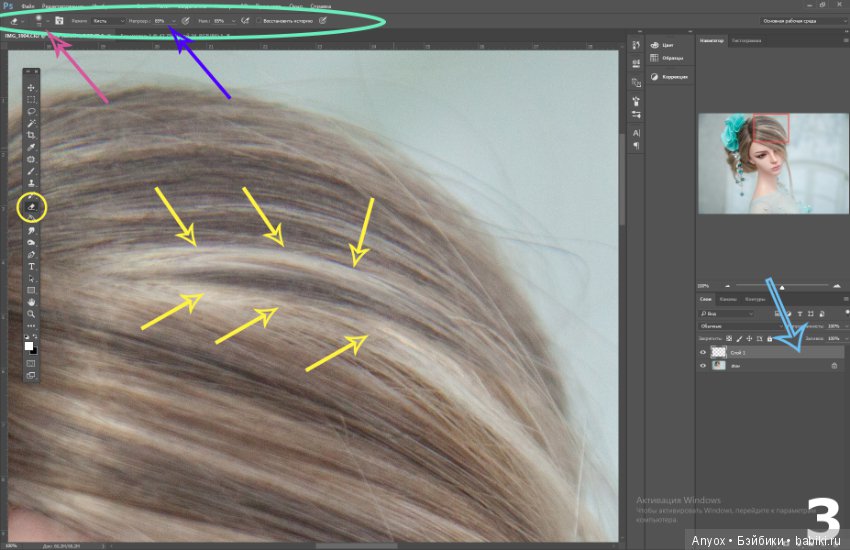Lock transparent pixels icon
The height and width of the screenshot is (550, 850).
(729, 339)
